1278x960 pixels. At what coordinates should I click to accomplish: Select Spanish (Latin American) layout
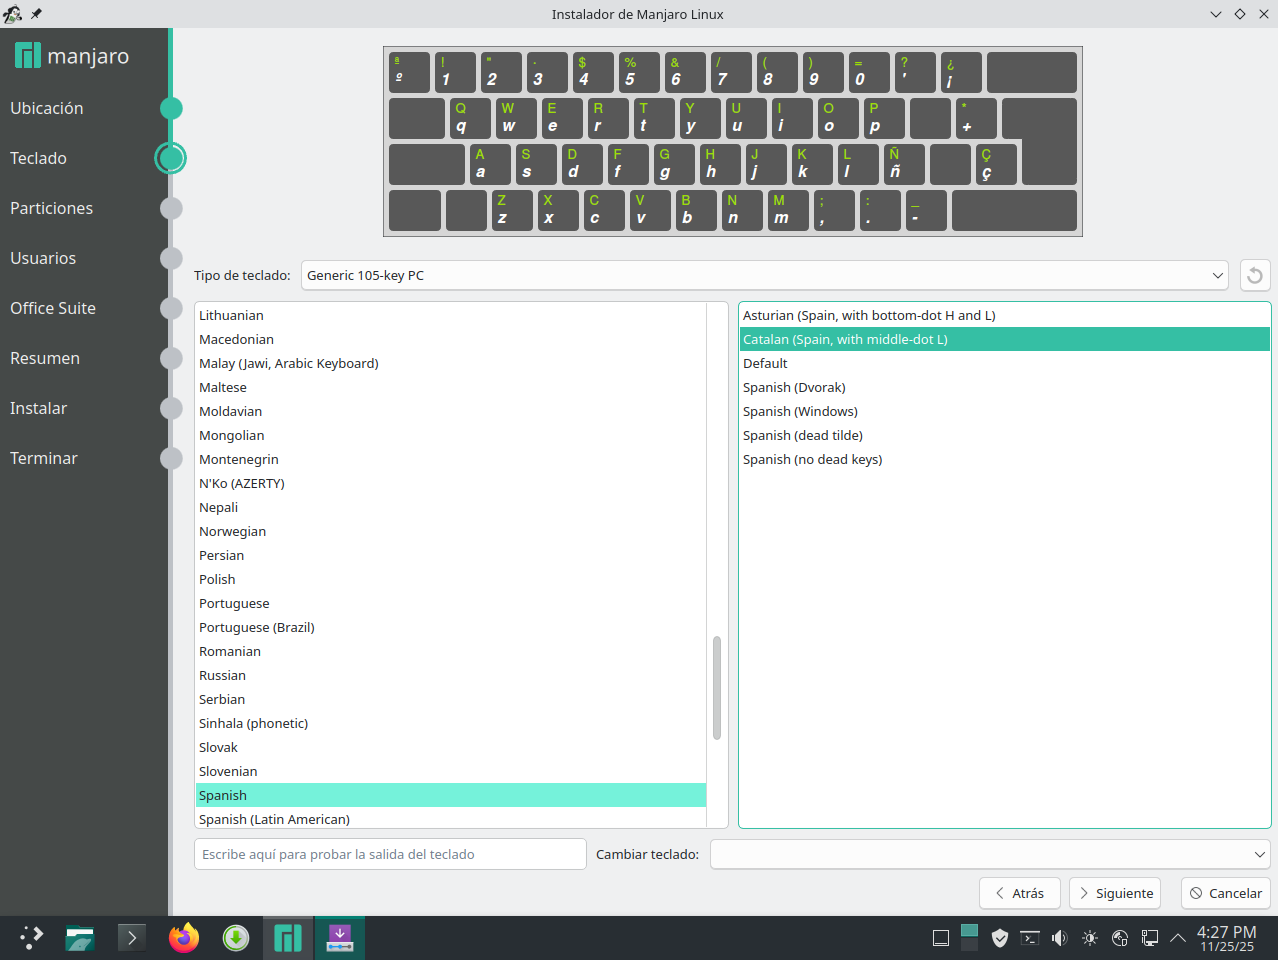click(x=275, y=819)
